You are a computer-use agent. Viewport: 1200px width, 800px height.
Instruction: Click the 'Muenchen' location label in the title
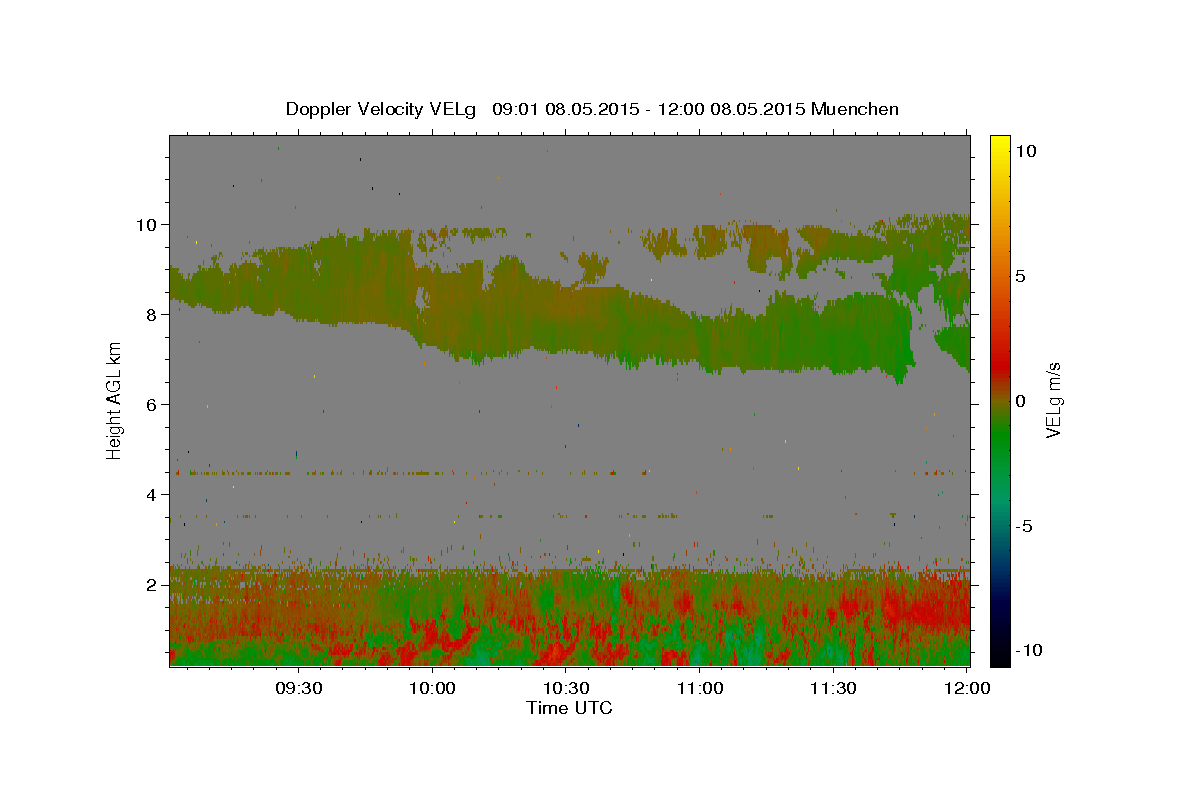click(x=855, y=109)
